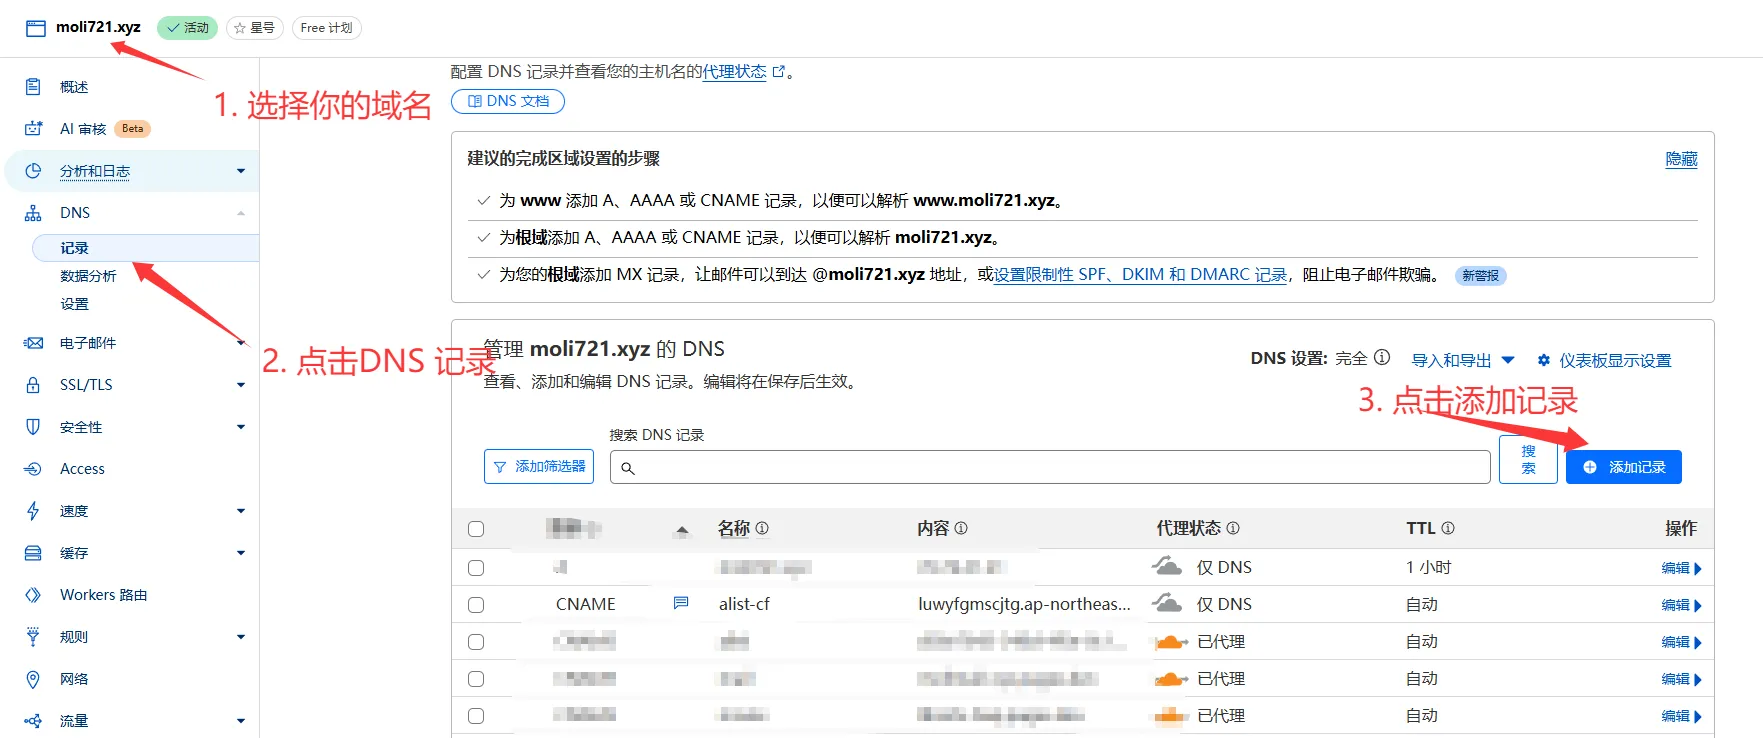Viewport: 1763px width, 738px height.
Task: Click the 电子邮件 envelope icon
Action: pos(33,343)
